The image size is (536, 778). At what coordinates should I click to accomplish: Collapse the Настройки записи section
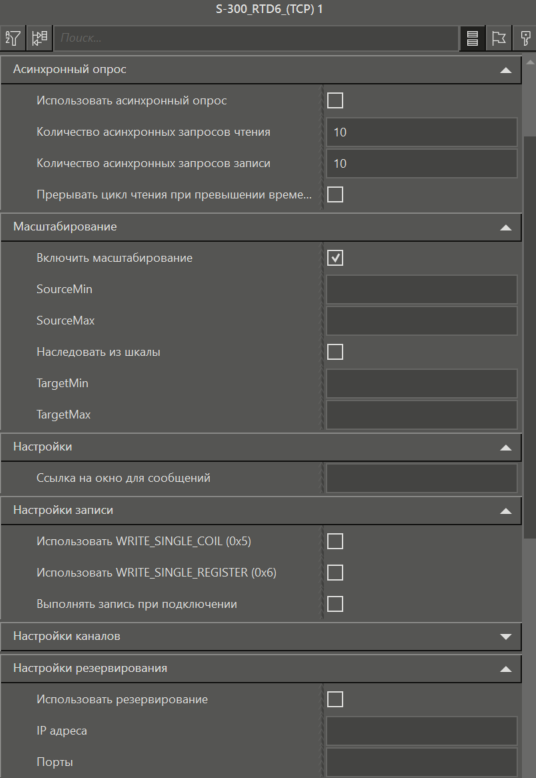[x=506, y=511]
